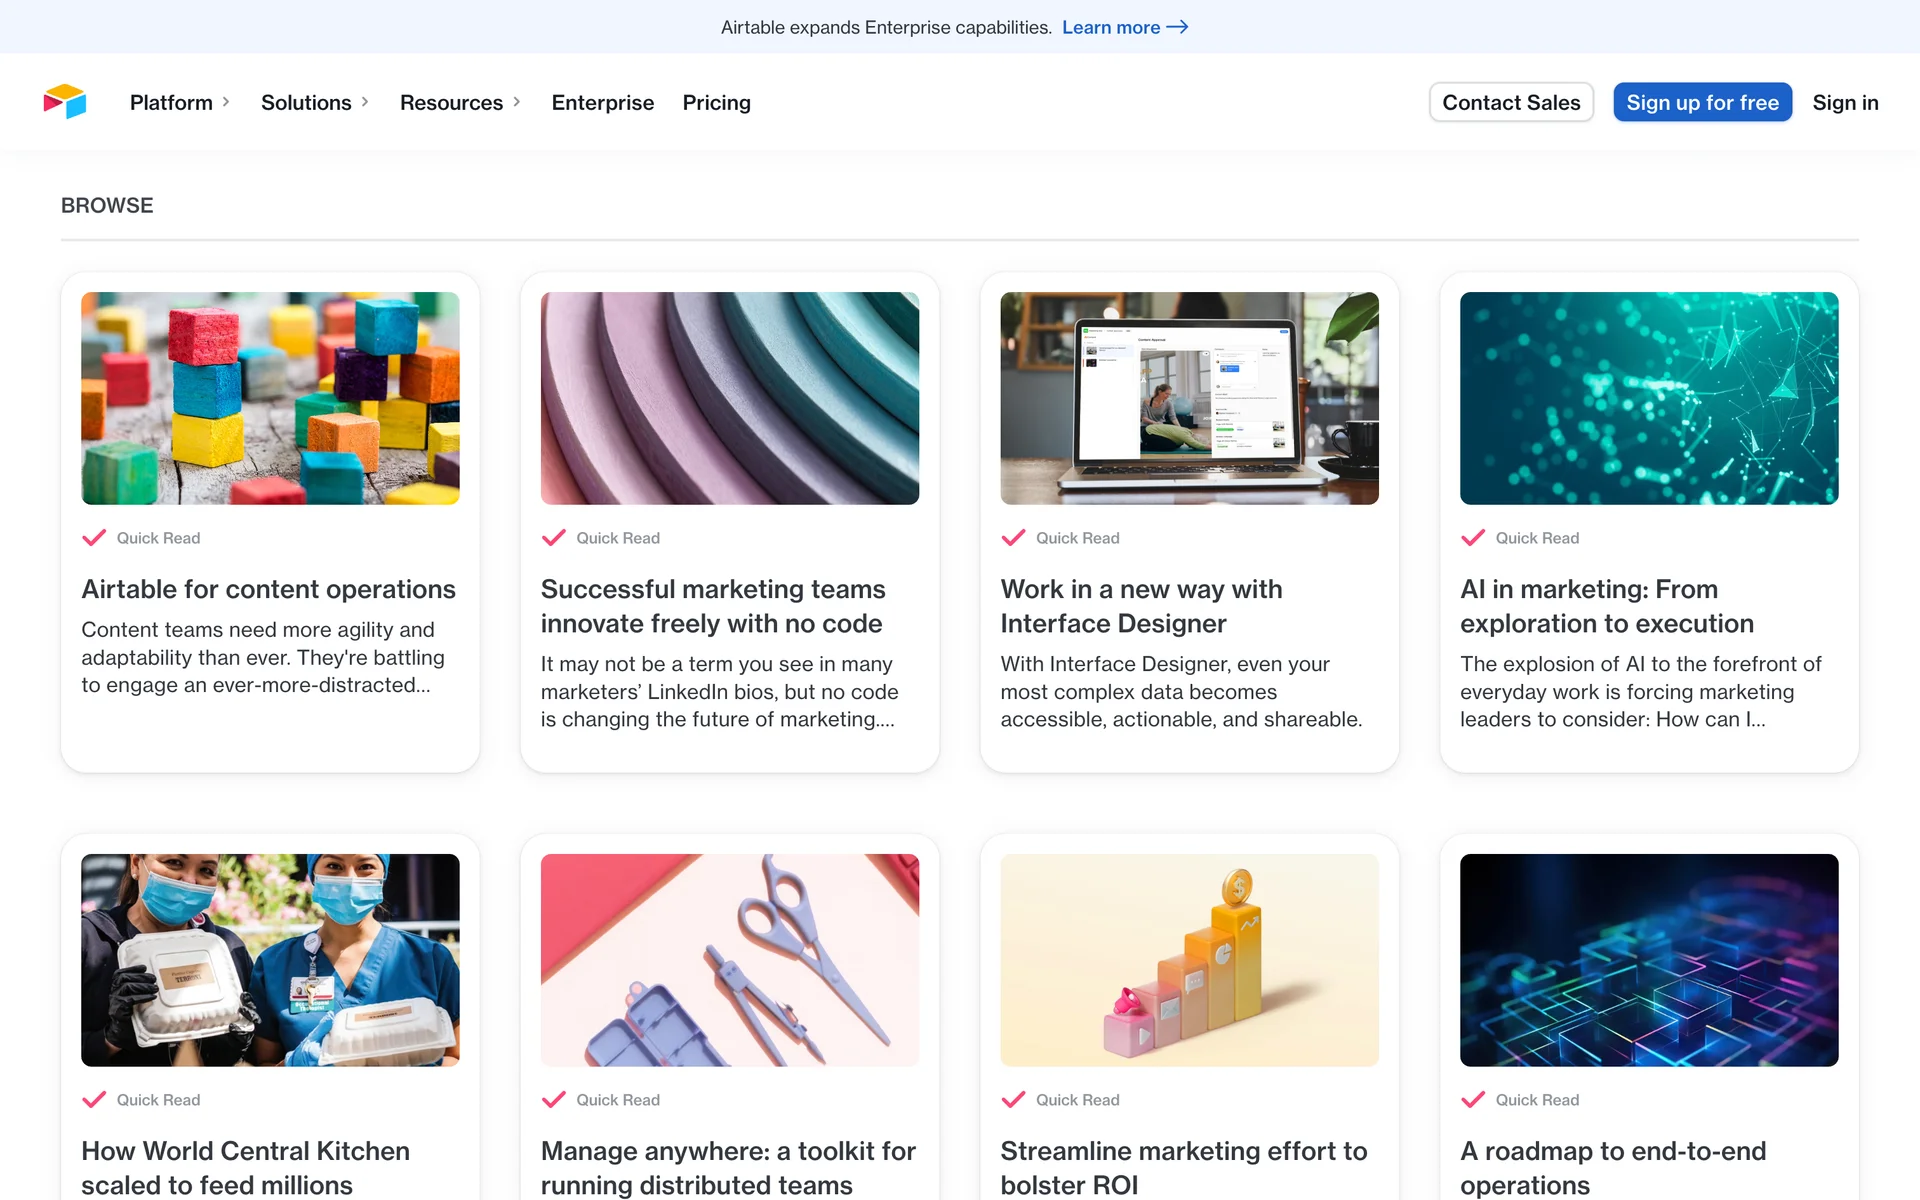Click checkmark icon on AI in marketing card
The image size is (1920, 1200).
(1472, 538)
